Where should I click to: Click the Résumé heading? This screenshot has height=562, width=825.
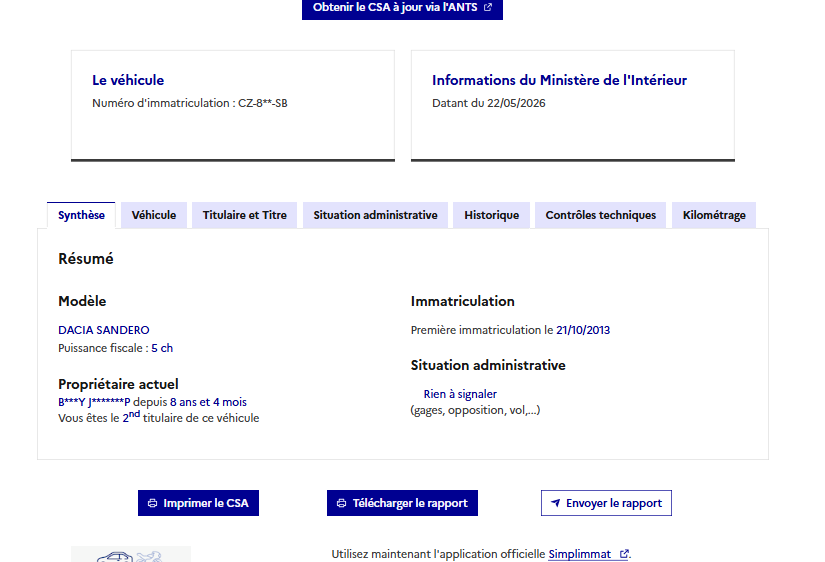pyautogui.click(x=86, y=259)
